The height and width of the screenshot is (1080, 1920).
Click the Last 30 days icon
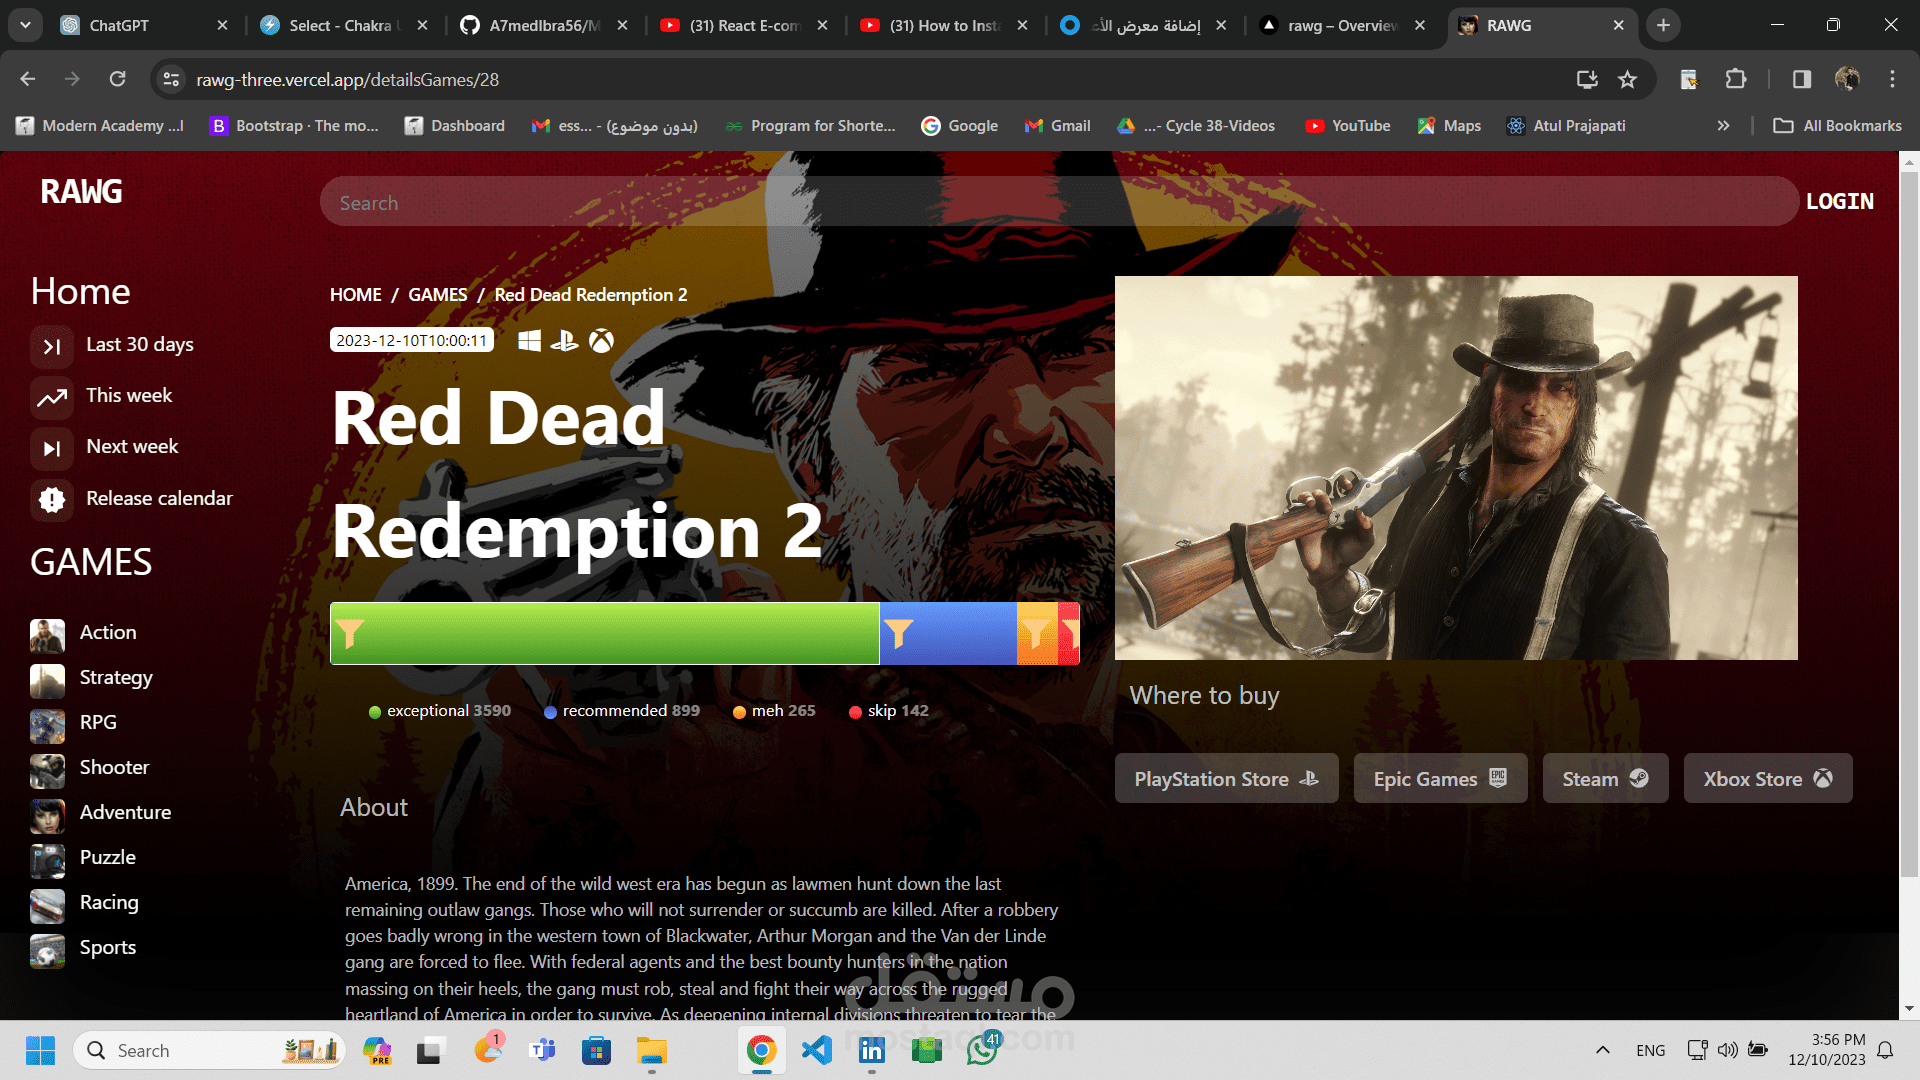(x=52, y=346)
